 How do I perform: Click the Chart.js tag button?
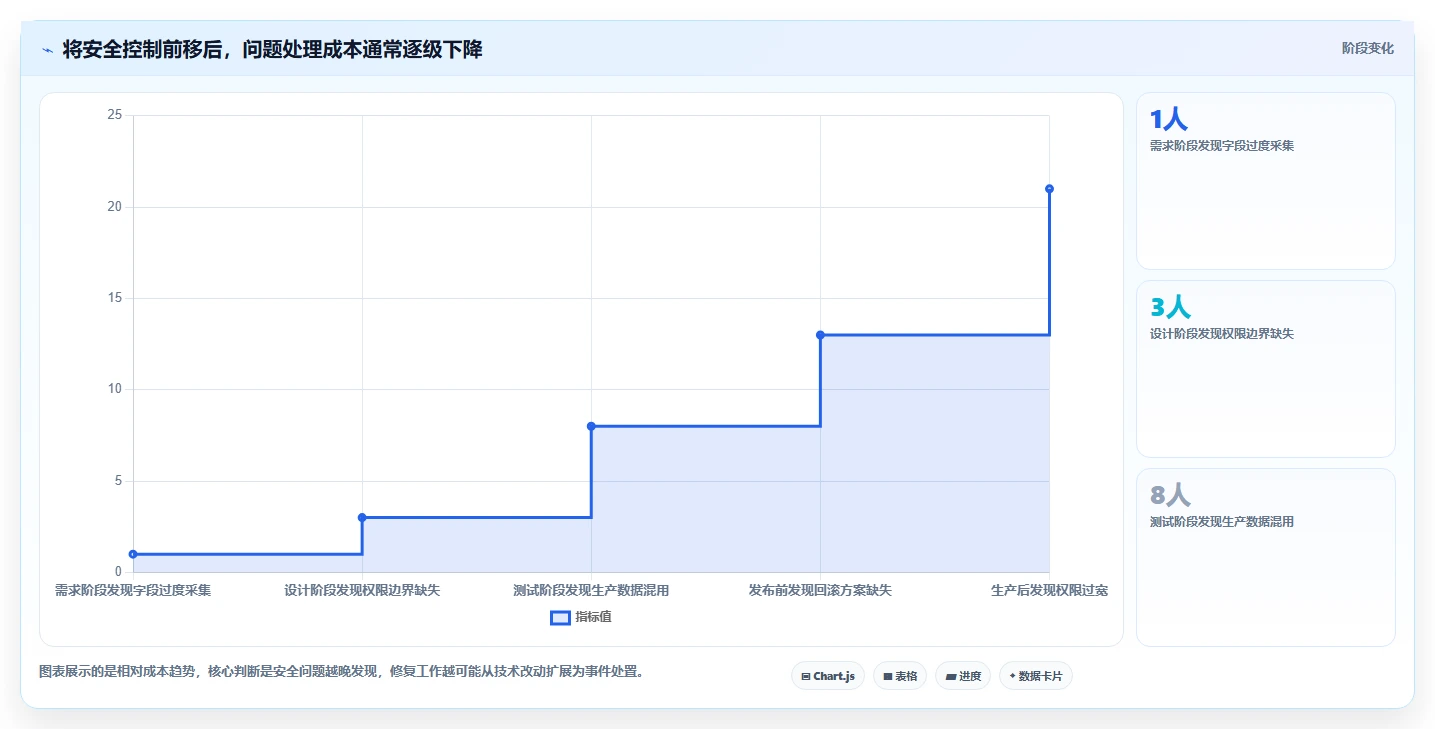[x=827, y=676]
